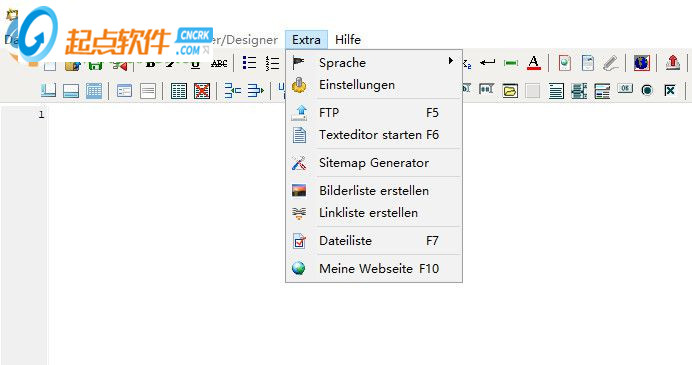The image size is (692, 365).
Task: Select Linkliste erstellen
Action: (x=374, y=213)
